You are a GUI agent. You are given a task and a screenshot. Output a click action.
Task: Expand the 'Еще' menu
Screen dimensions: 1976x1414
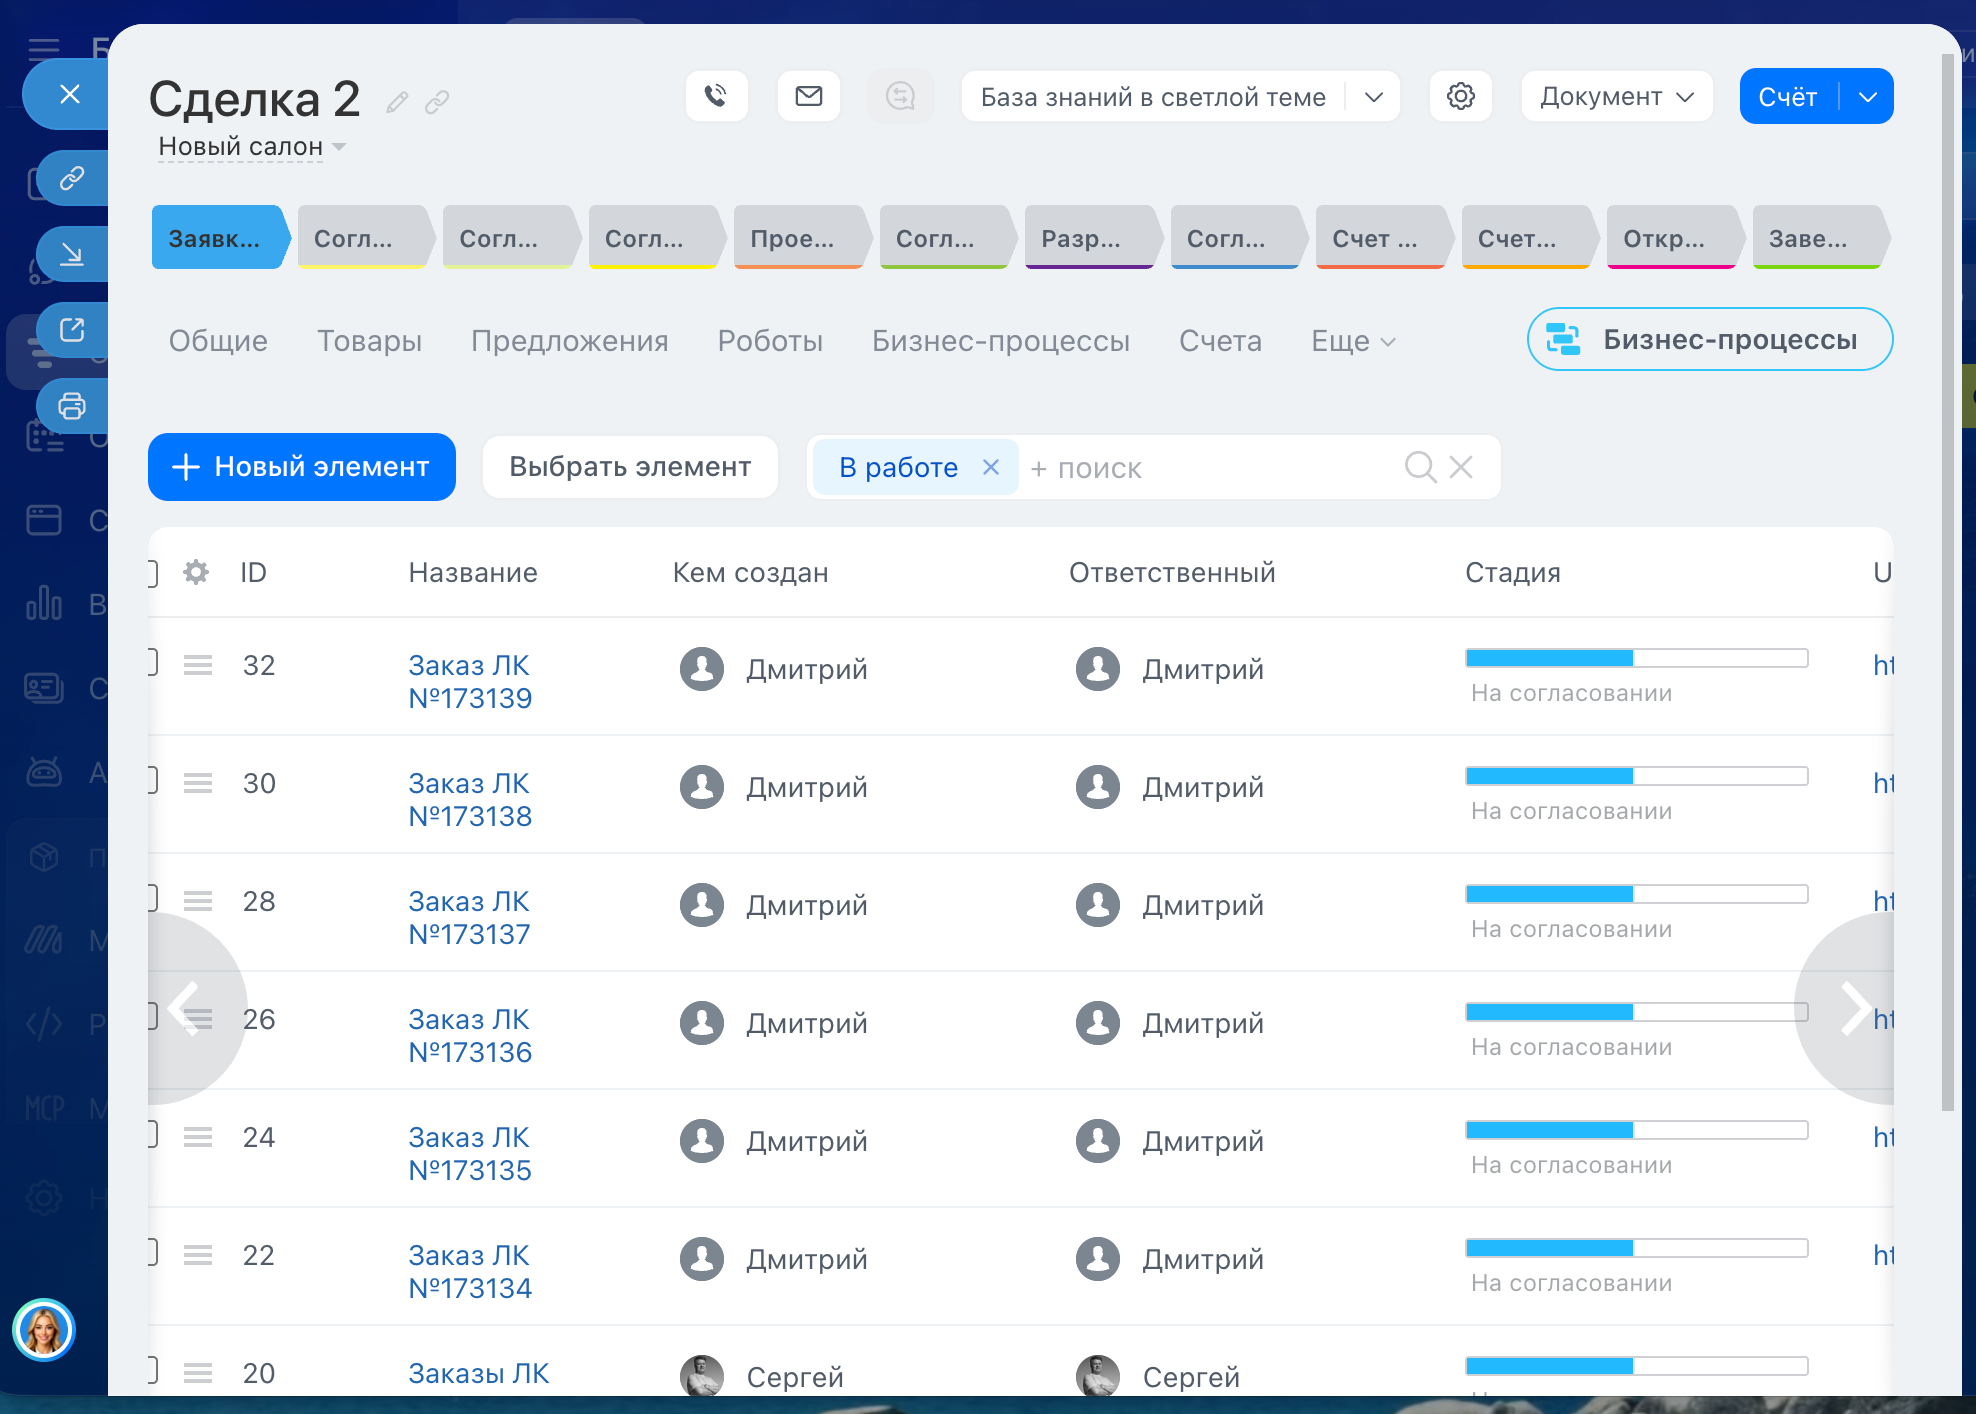coord(1350,341)
